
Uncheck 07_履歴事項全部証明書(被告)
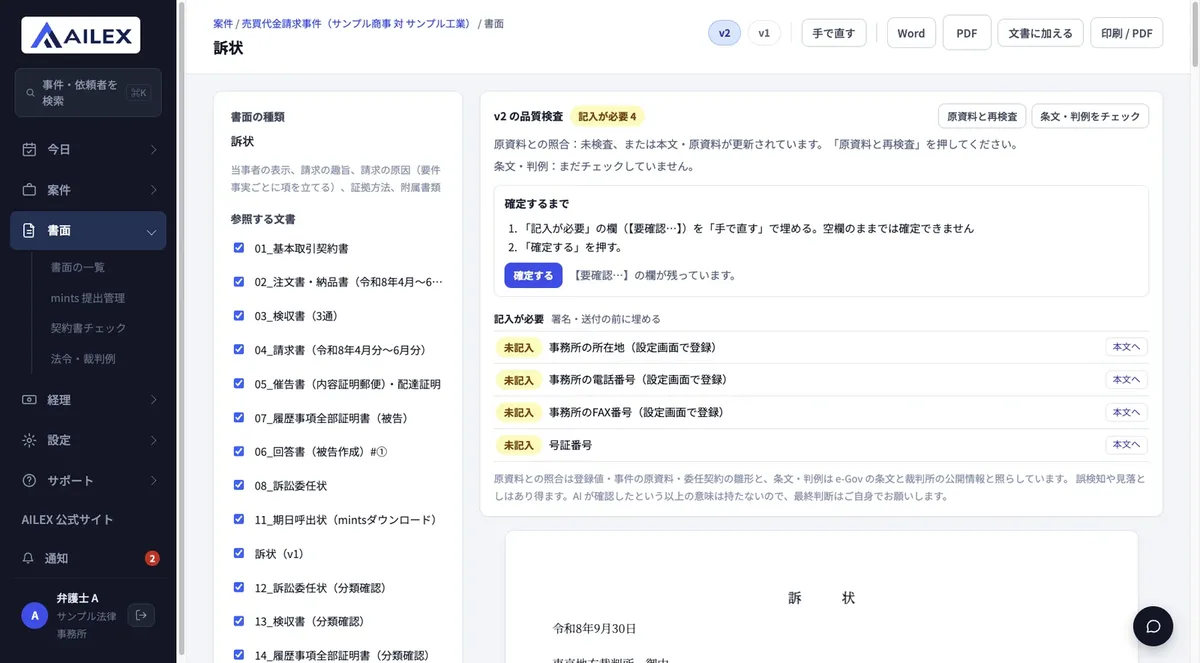[239, 417]
